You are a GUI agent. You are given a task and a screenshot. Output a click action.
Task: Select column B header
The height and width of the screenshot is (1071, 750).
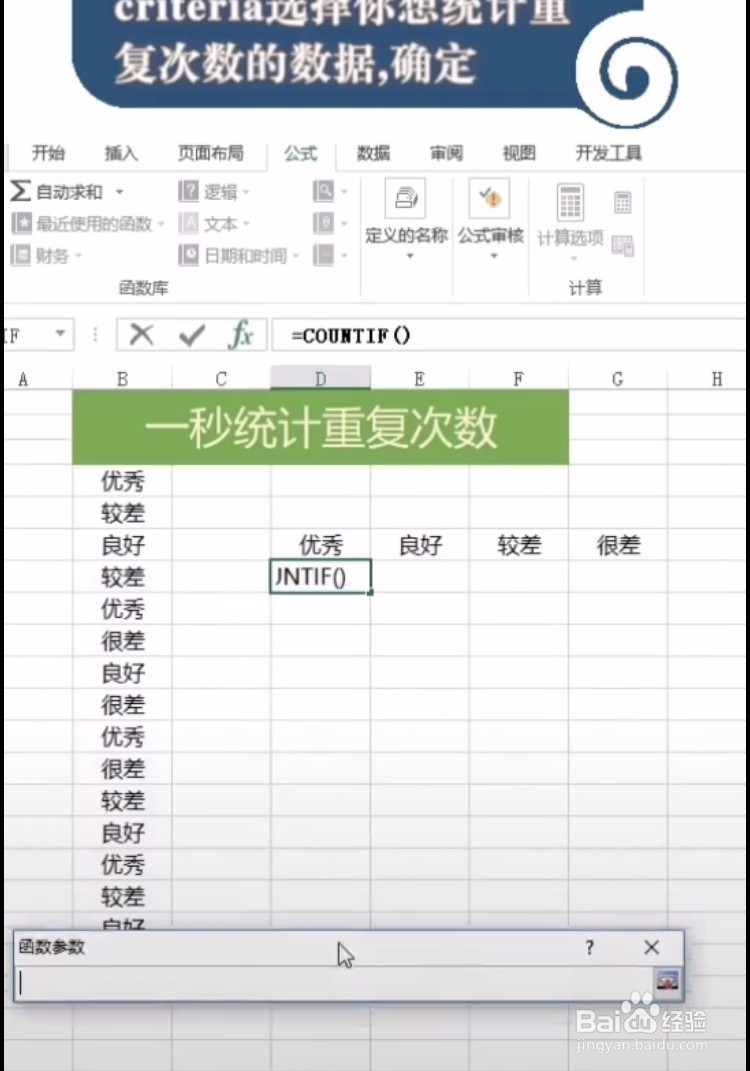[x=122, y=378]
